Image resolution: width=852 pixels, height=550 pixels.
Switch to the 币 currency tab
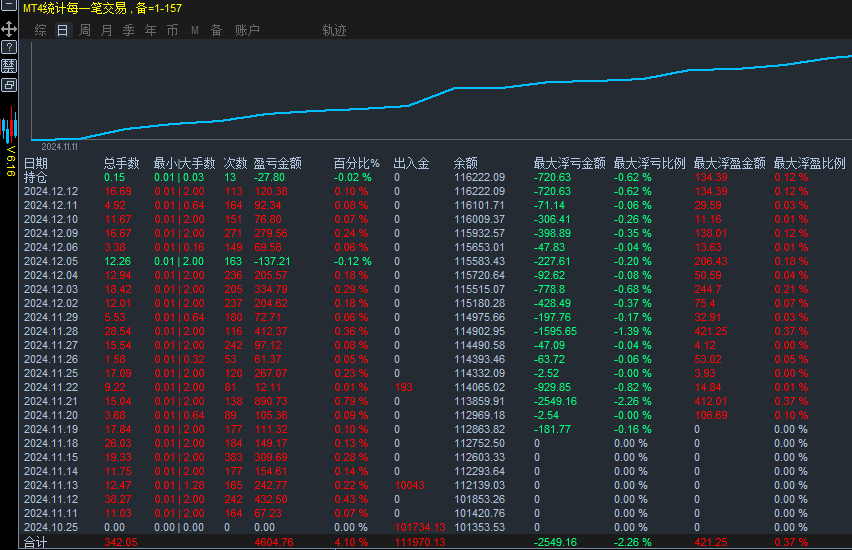(x=172, y=30)
